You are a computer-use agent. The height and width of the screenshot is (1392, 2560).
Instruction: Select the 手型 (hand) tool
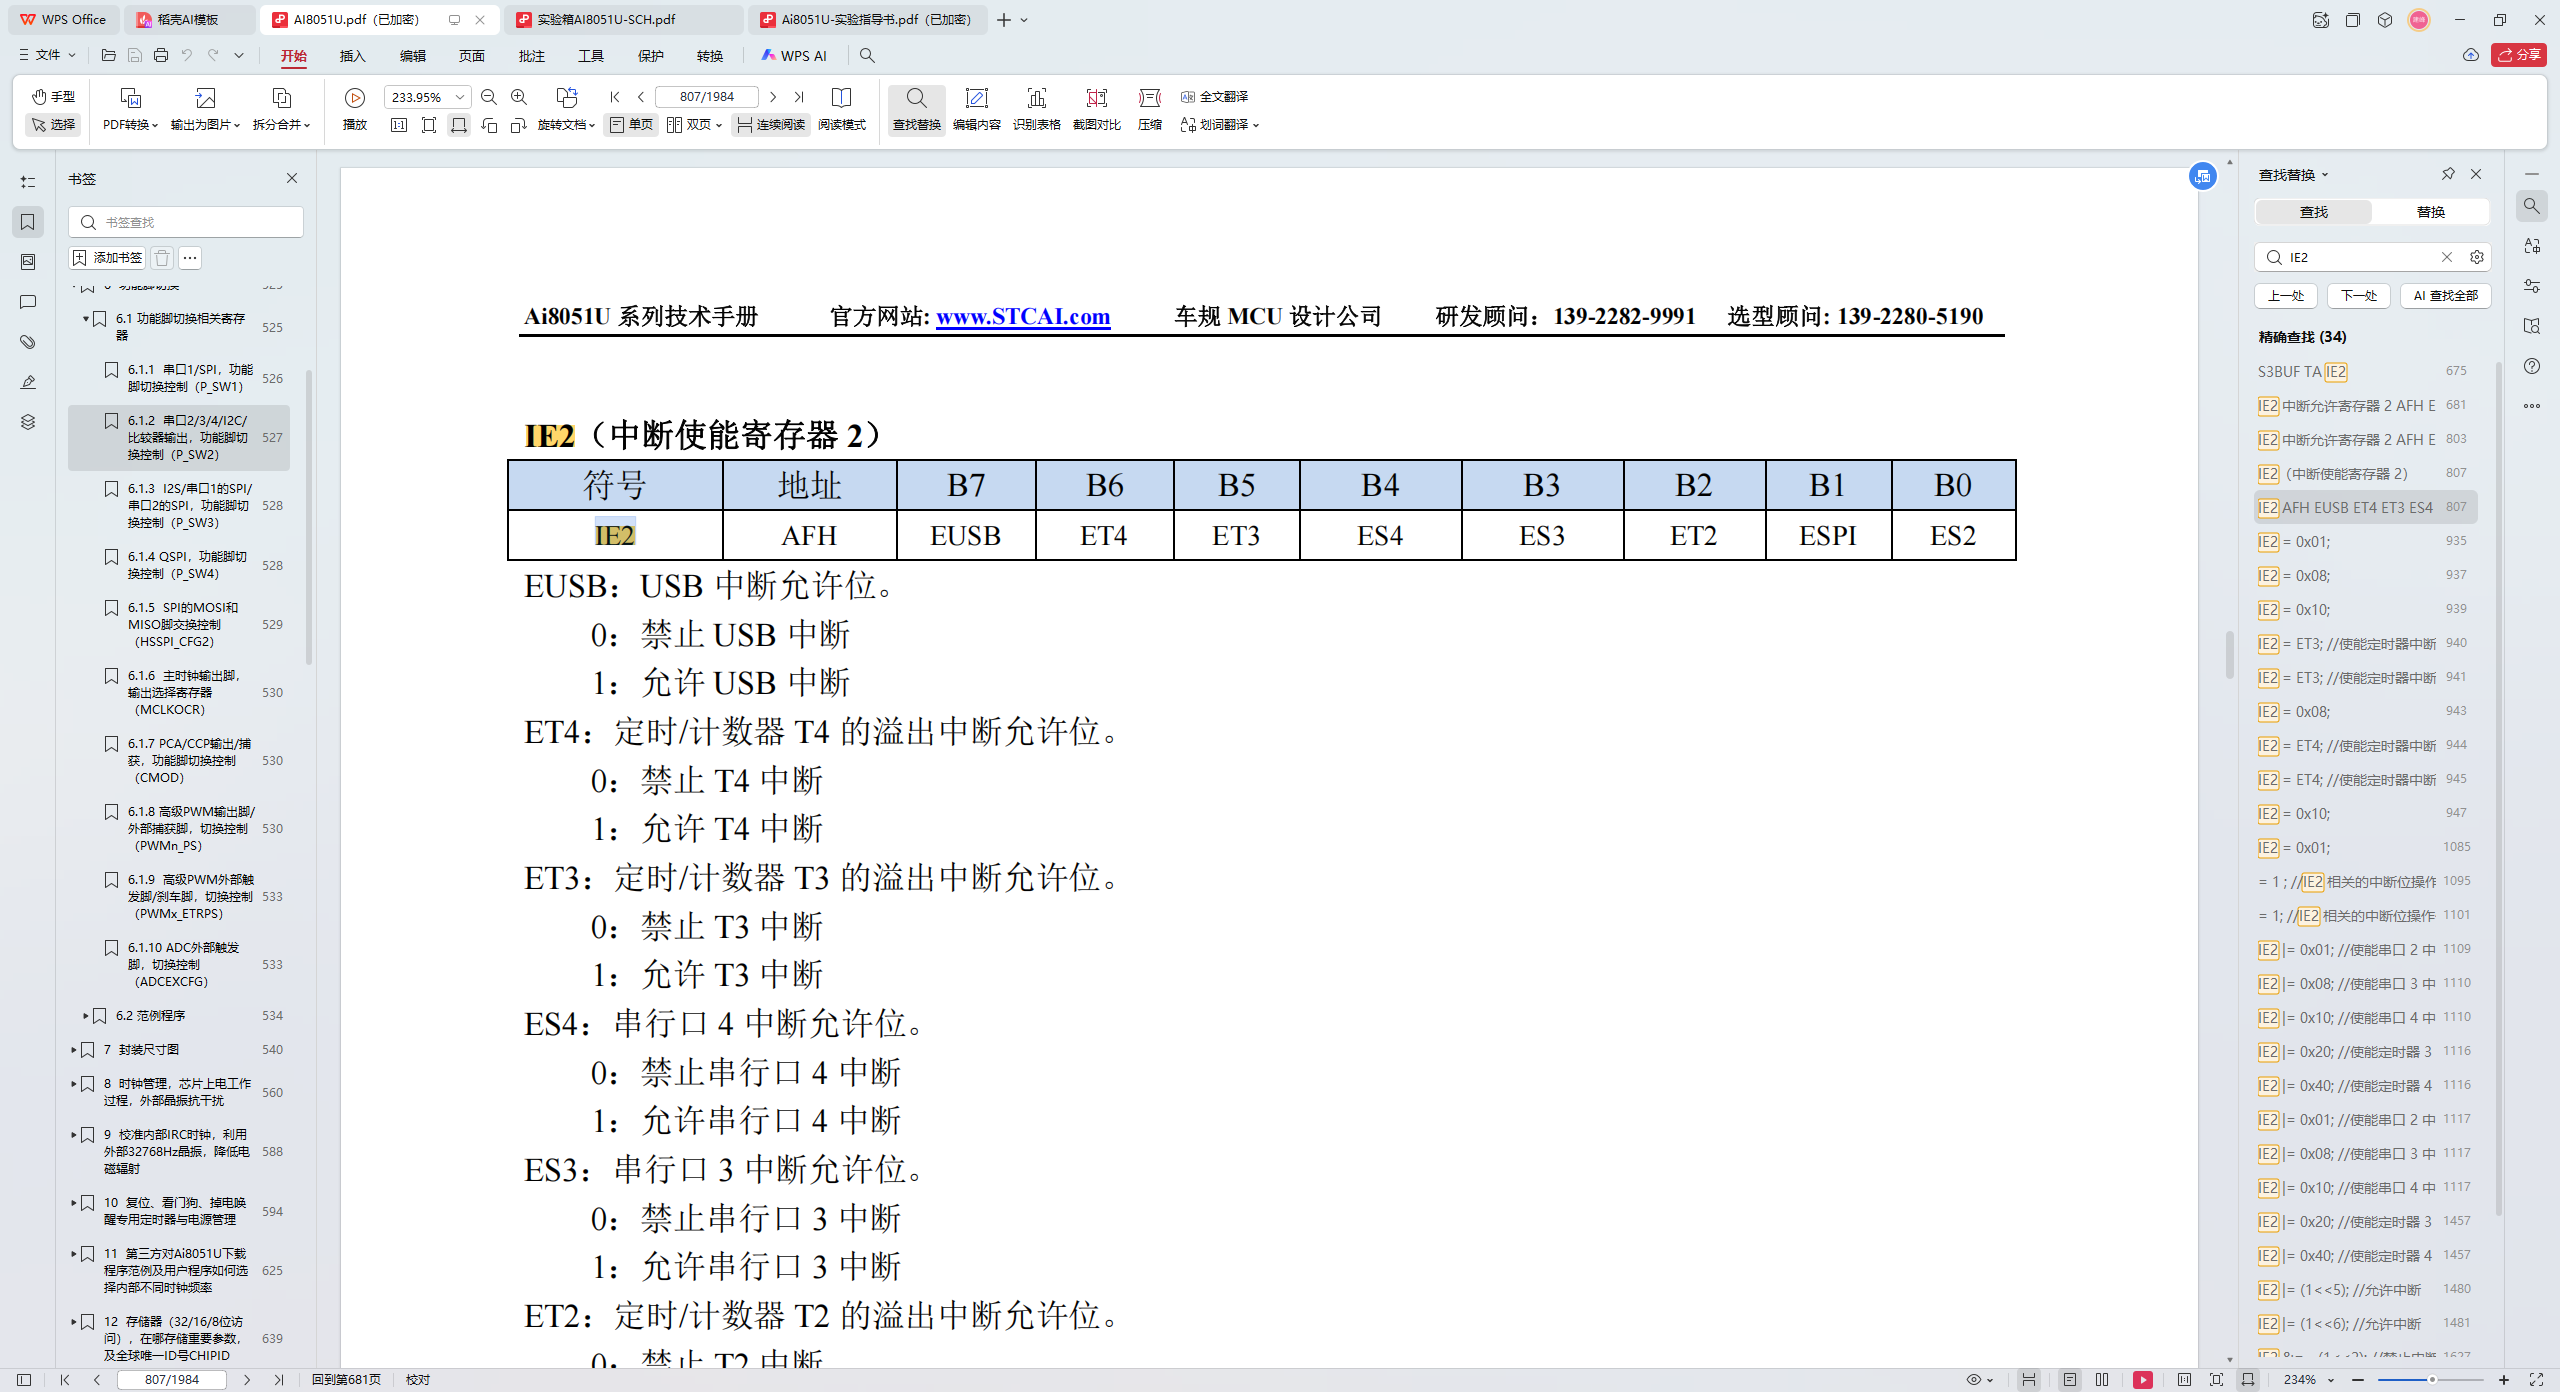tap(53, 97)
